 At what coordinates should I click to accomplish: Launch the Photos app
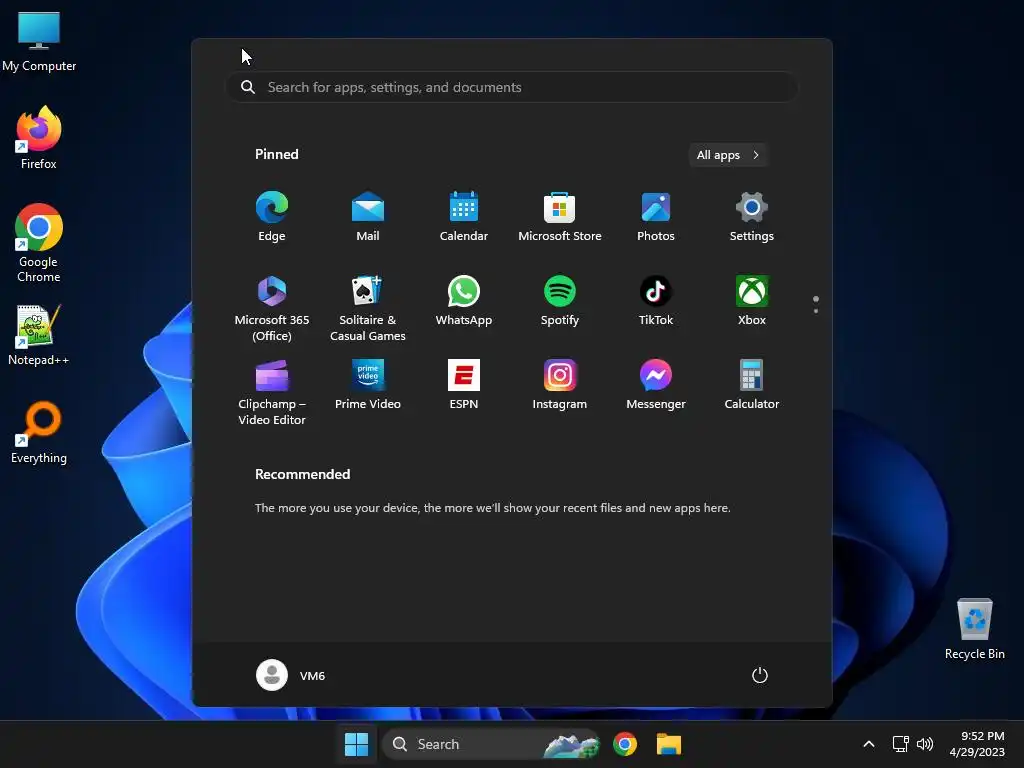(x=656, y=216)
